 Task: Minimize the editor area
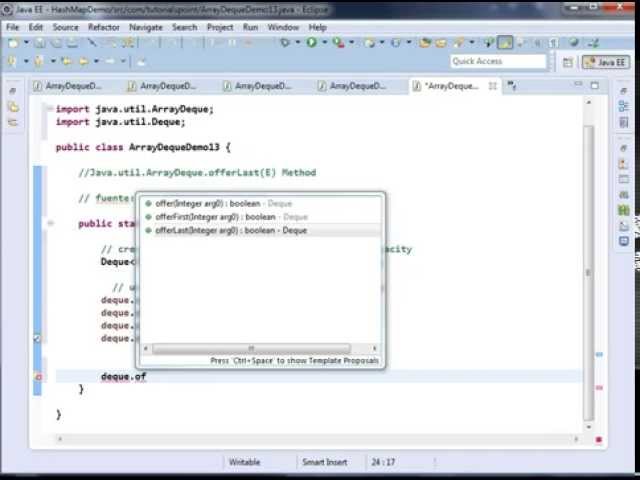click(x=578, y=84)
